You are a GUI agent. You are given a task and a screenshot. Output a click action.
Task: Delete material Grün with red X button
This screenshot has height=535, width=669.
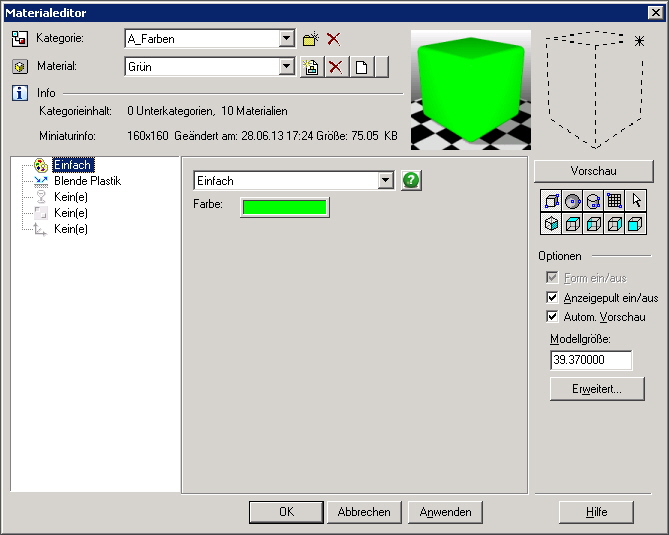(x=337, y=67)
